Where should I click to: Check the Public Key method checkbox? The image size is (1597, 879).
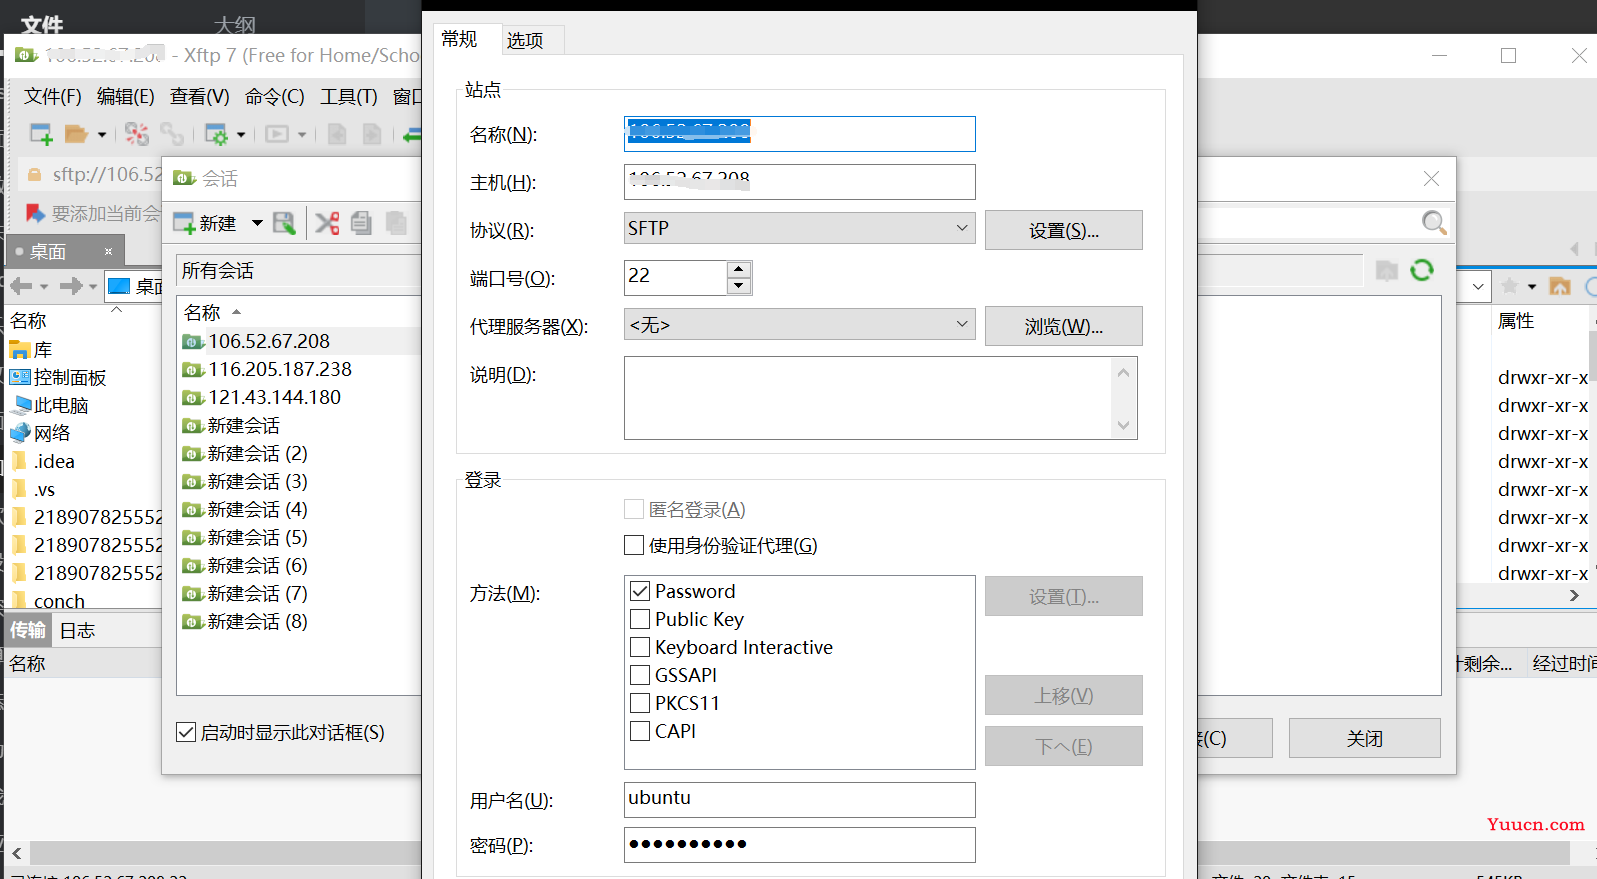point(640,619)
